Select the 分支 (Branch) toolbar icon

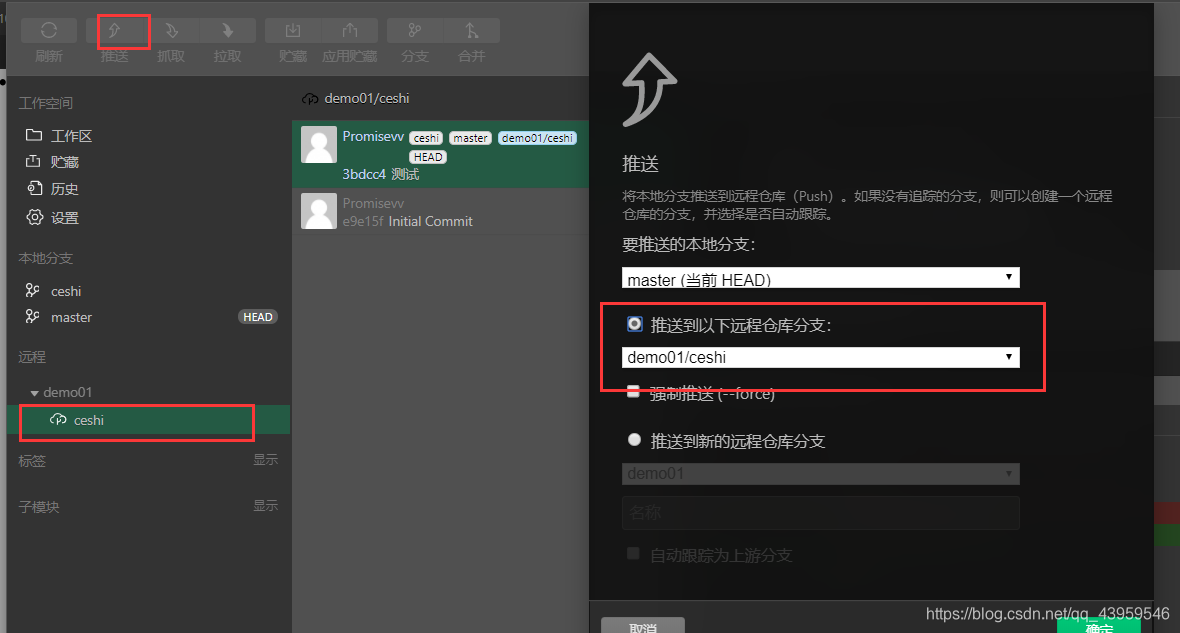(x=415, y=29)
